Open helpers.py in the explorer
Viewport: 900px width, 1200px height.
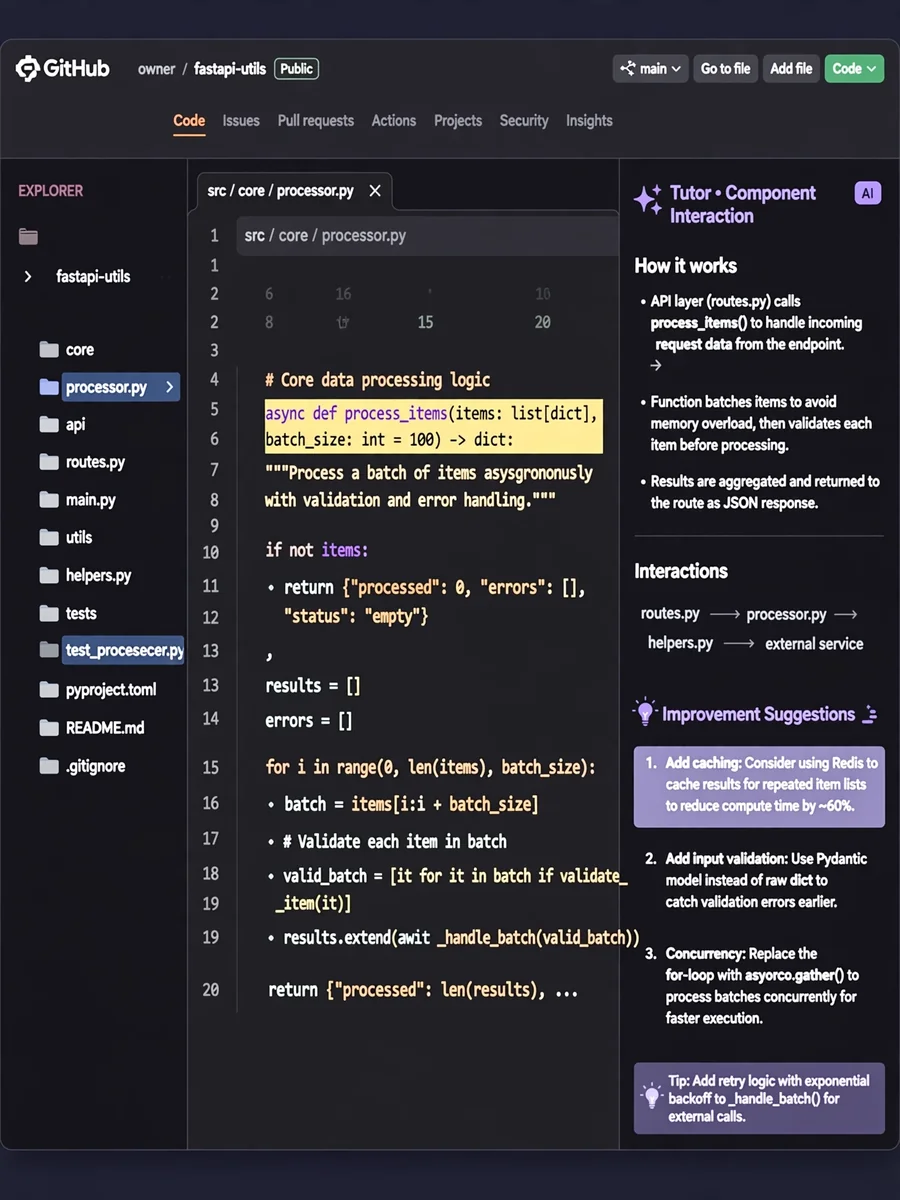click(x=99, y=576)
